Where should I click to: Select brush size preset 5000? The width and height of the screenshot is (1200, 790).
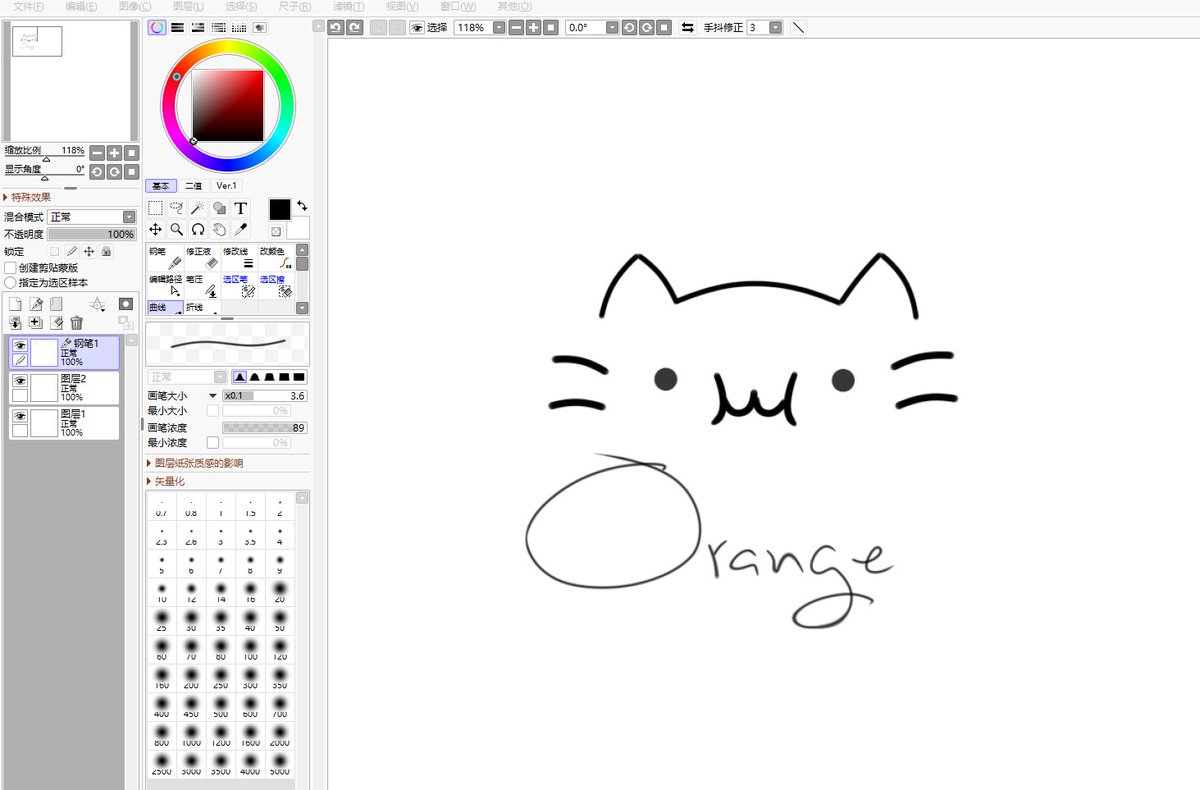tap(280, 765)
